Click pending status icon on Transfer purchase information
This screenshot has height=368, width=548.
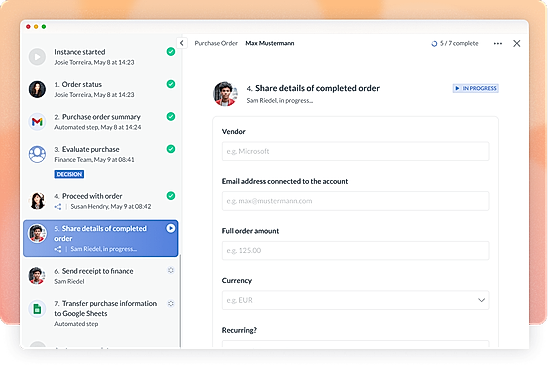(171, 303)
